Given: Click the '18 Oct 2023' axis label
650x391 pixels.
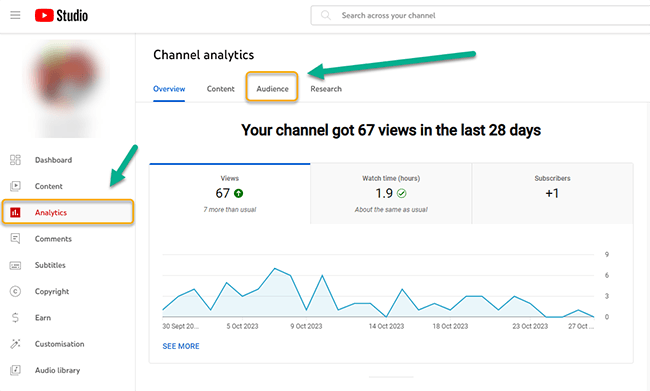Looking at the screenshot, I should tap(450, 326).
